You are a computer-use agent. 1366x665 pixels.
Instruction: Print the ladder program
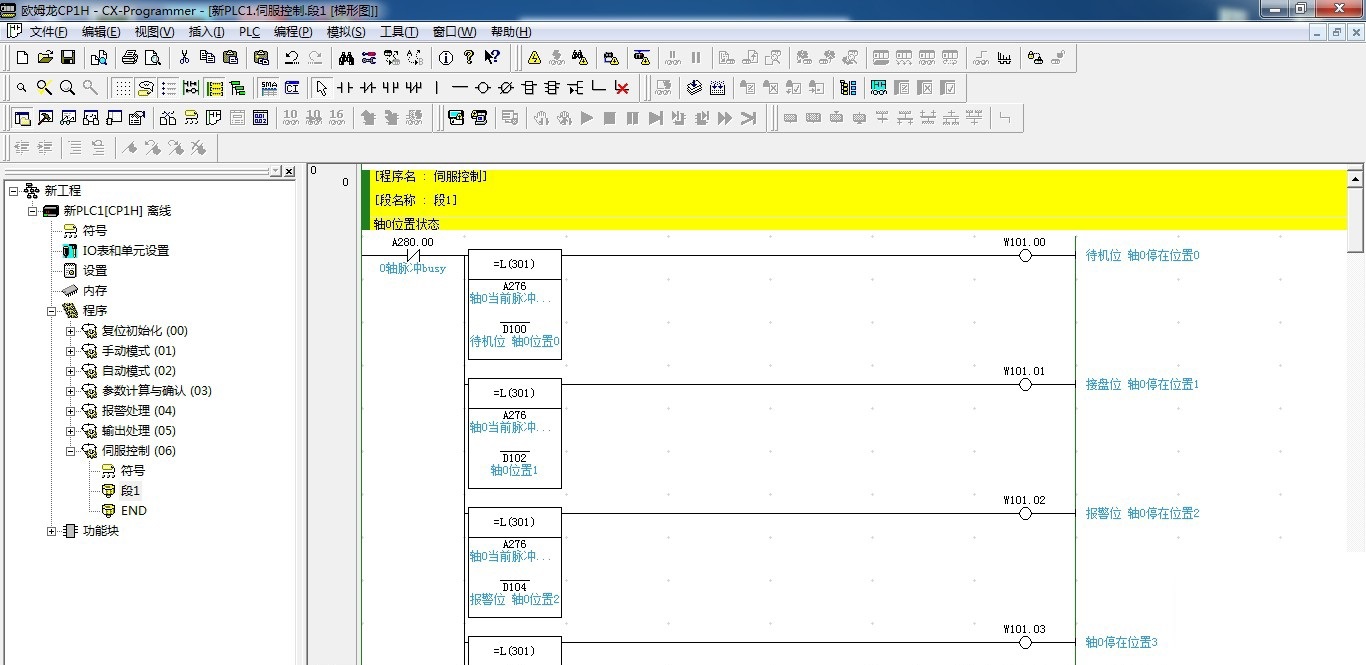(x=129, y=57)
